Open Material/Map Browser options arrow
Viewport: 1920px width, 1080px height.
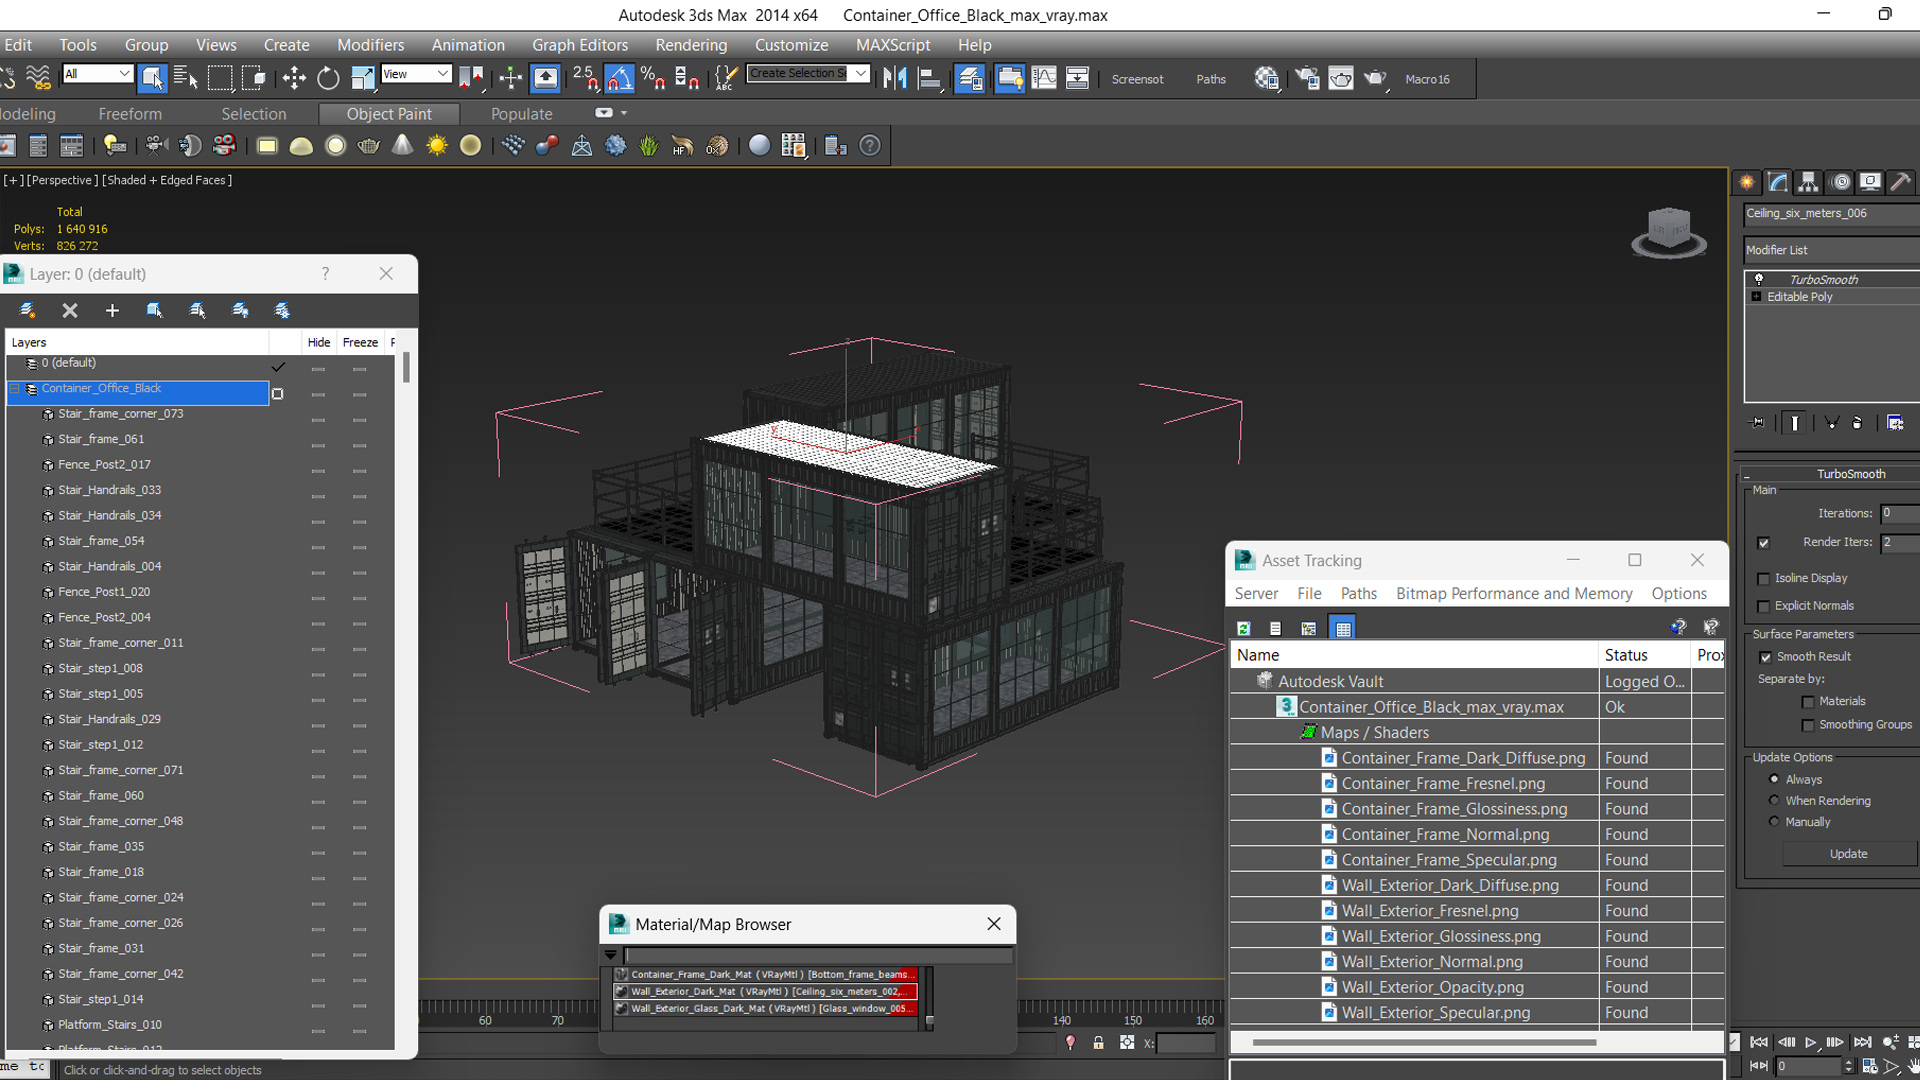coord(611,955)
